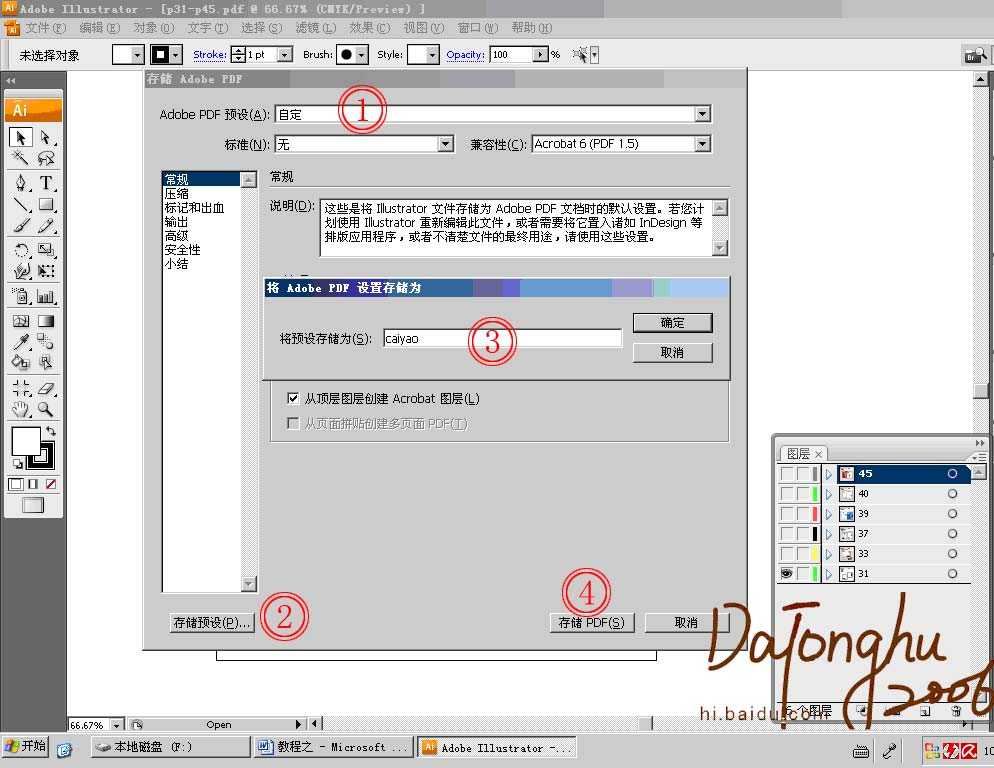This screenshot has width=994, height=768.
Task: Open the Stroke weight dropdown
Action: pyautogui.click(x=285, y=55)
